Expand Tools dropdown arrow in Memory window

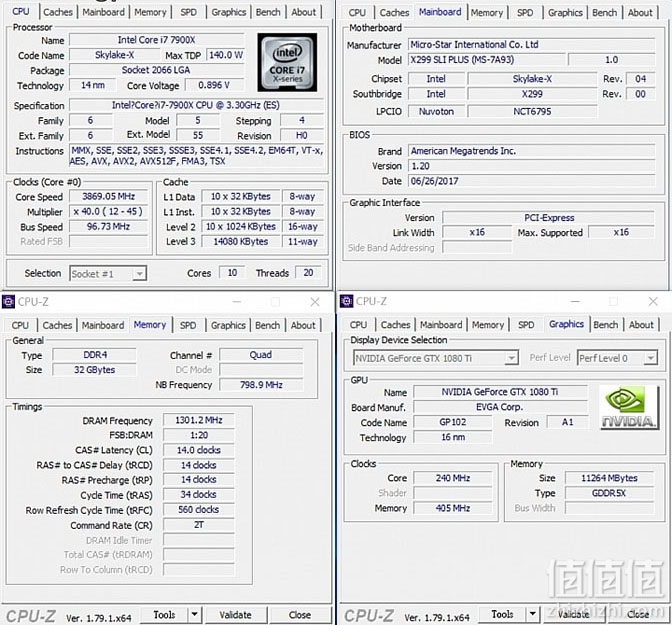tap(195, 615)
